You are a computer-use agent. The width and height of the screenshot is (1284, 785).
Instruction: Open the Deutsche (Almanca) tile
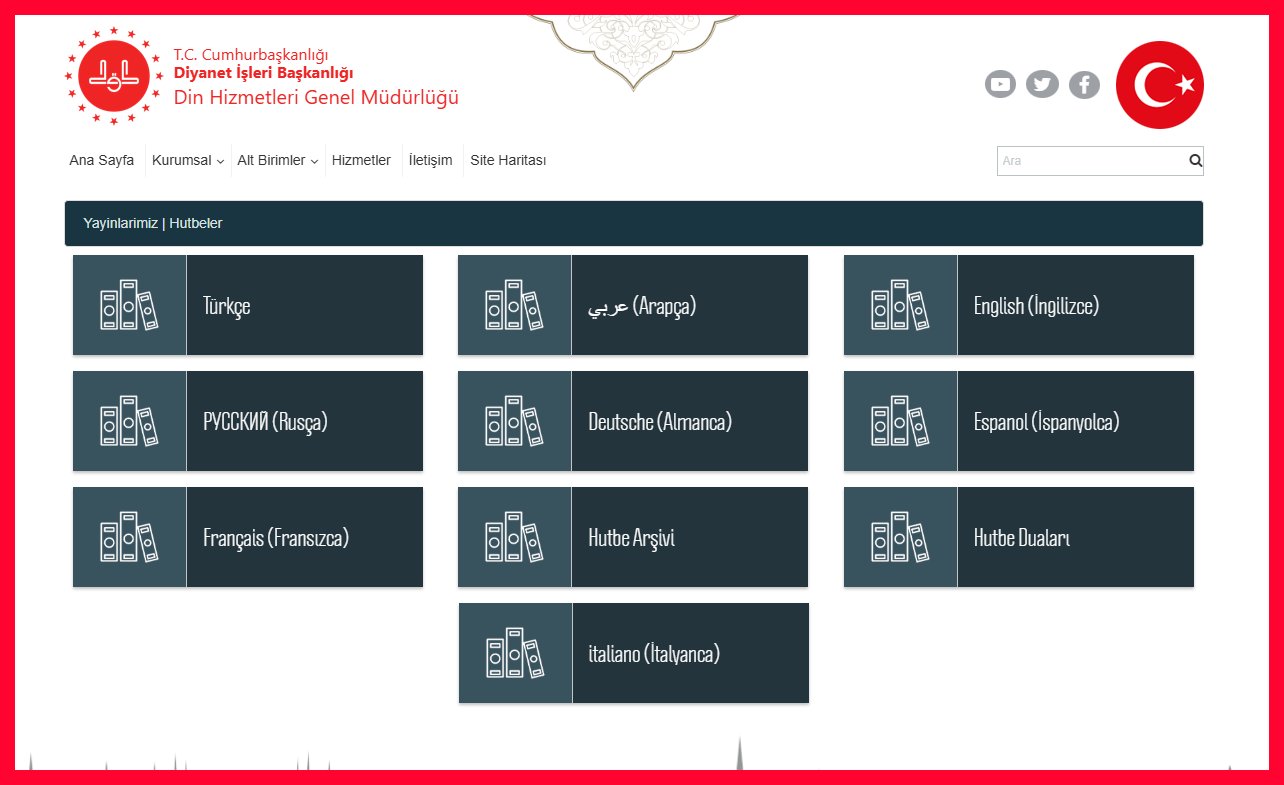click(660, 422)
